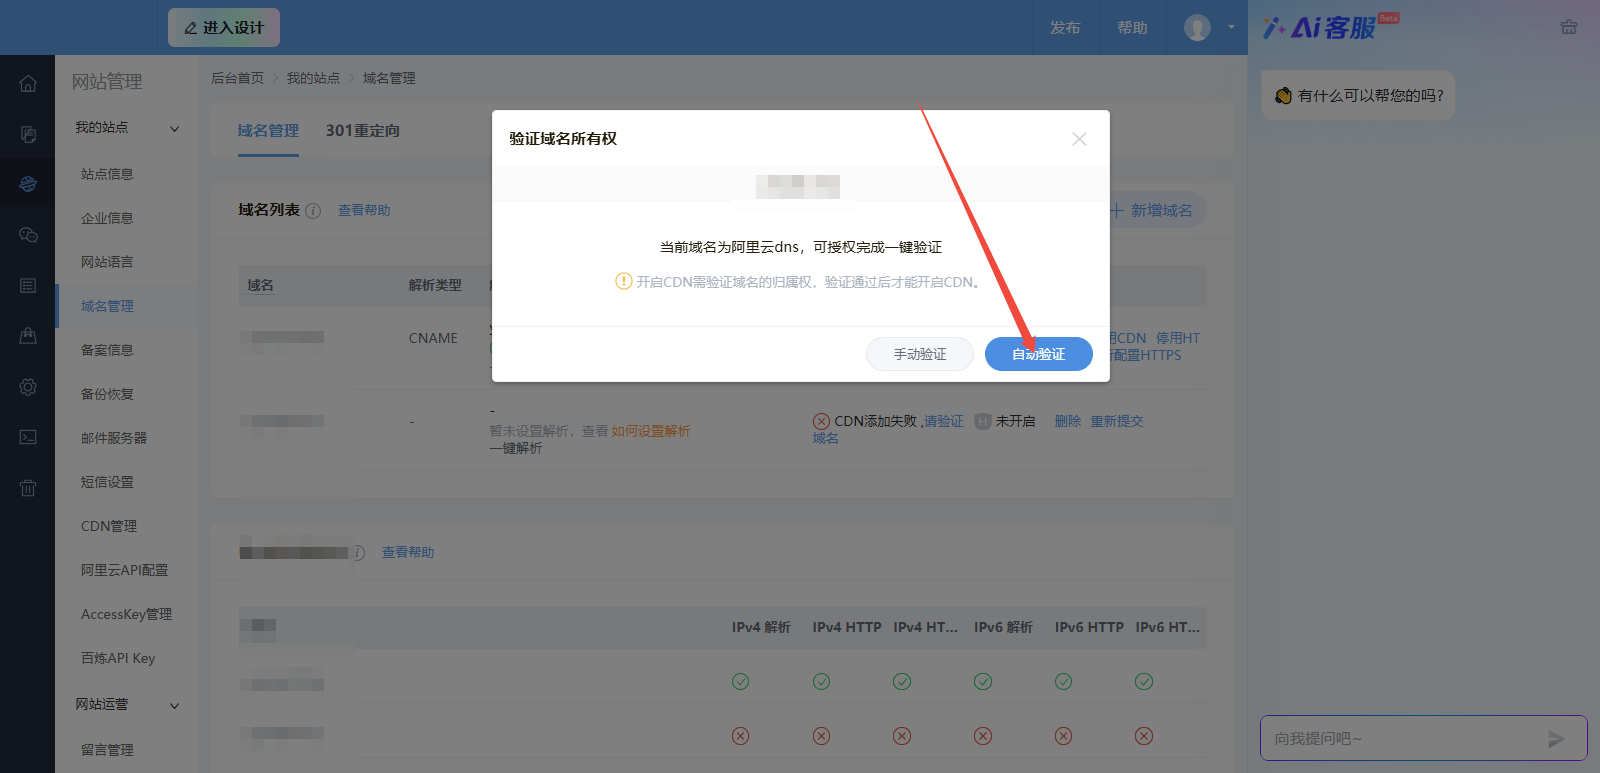Open 网站语言 in the sidebar

pyautogui.click(x=107, y=262)
